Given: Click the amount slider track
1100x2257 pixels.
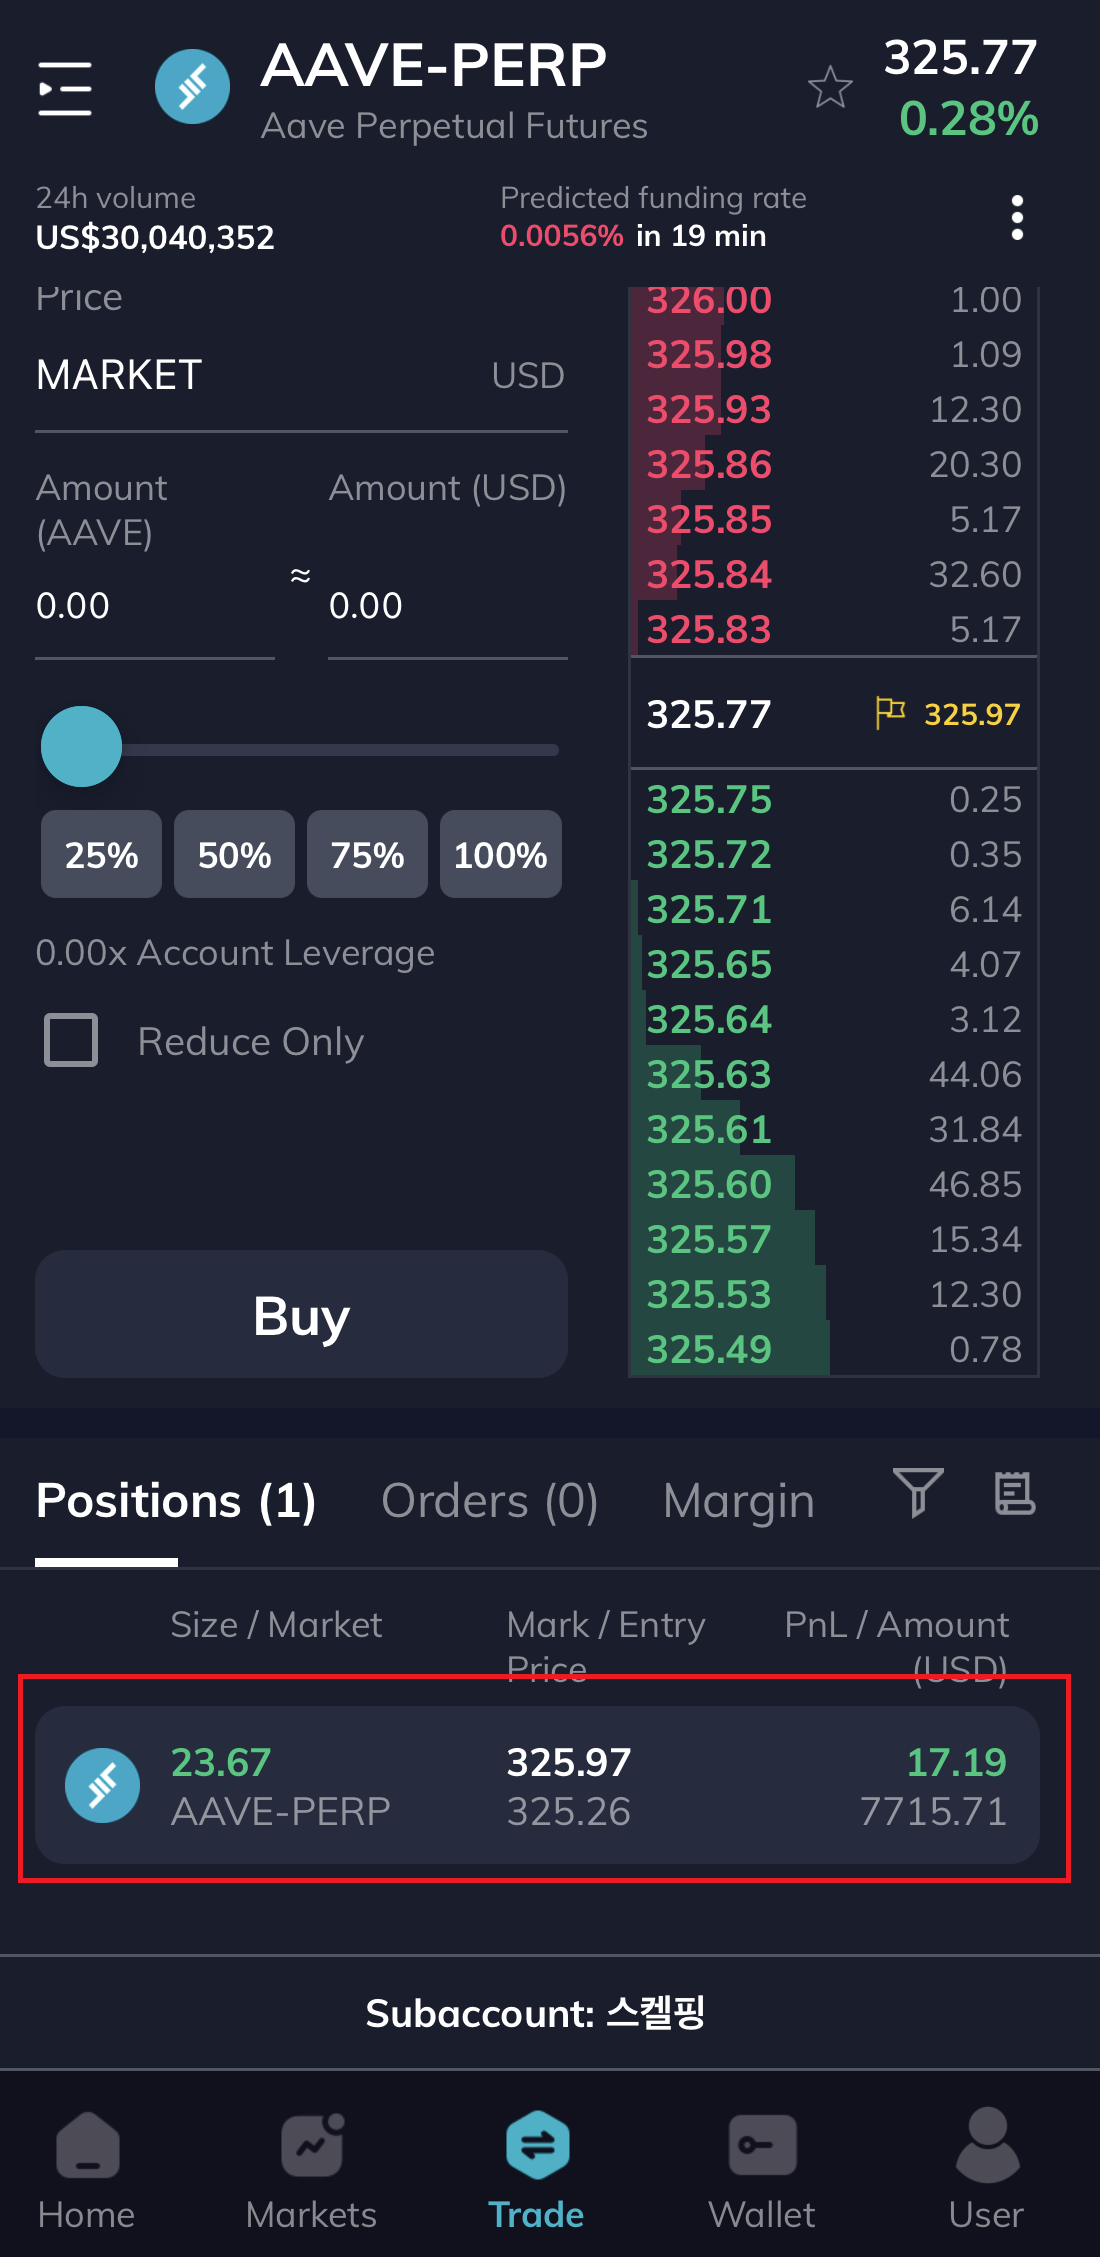Looking at the screenshot, I should pos(340,750).
